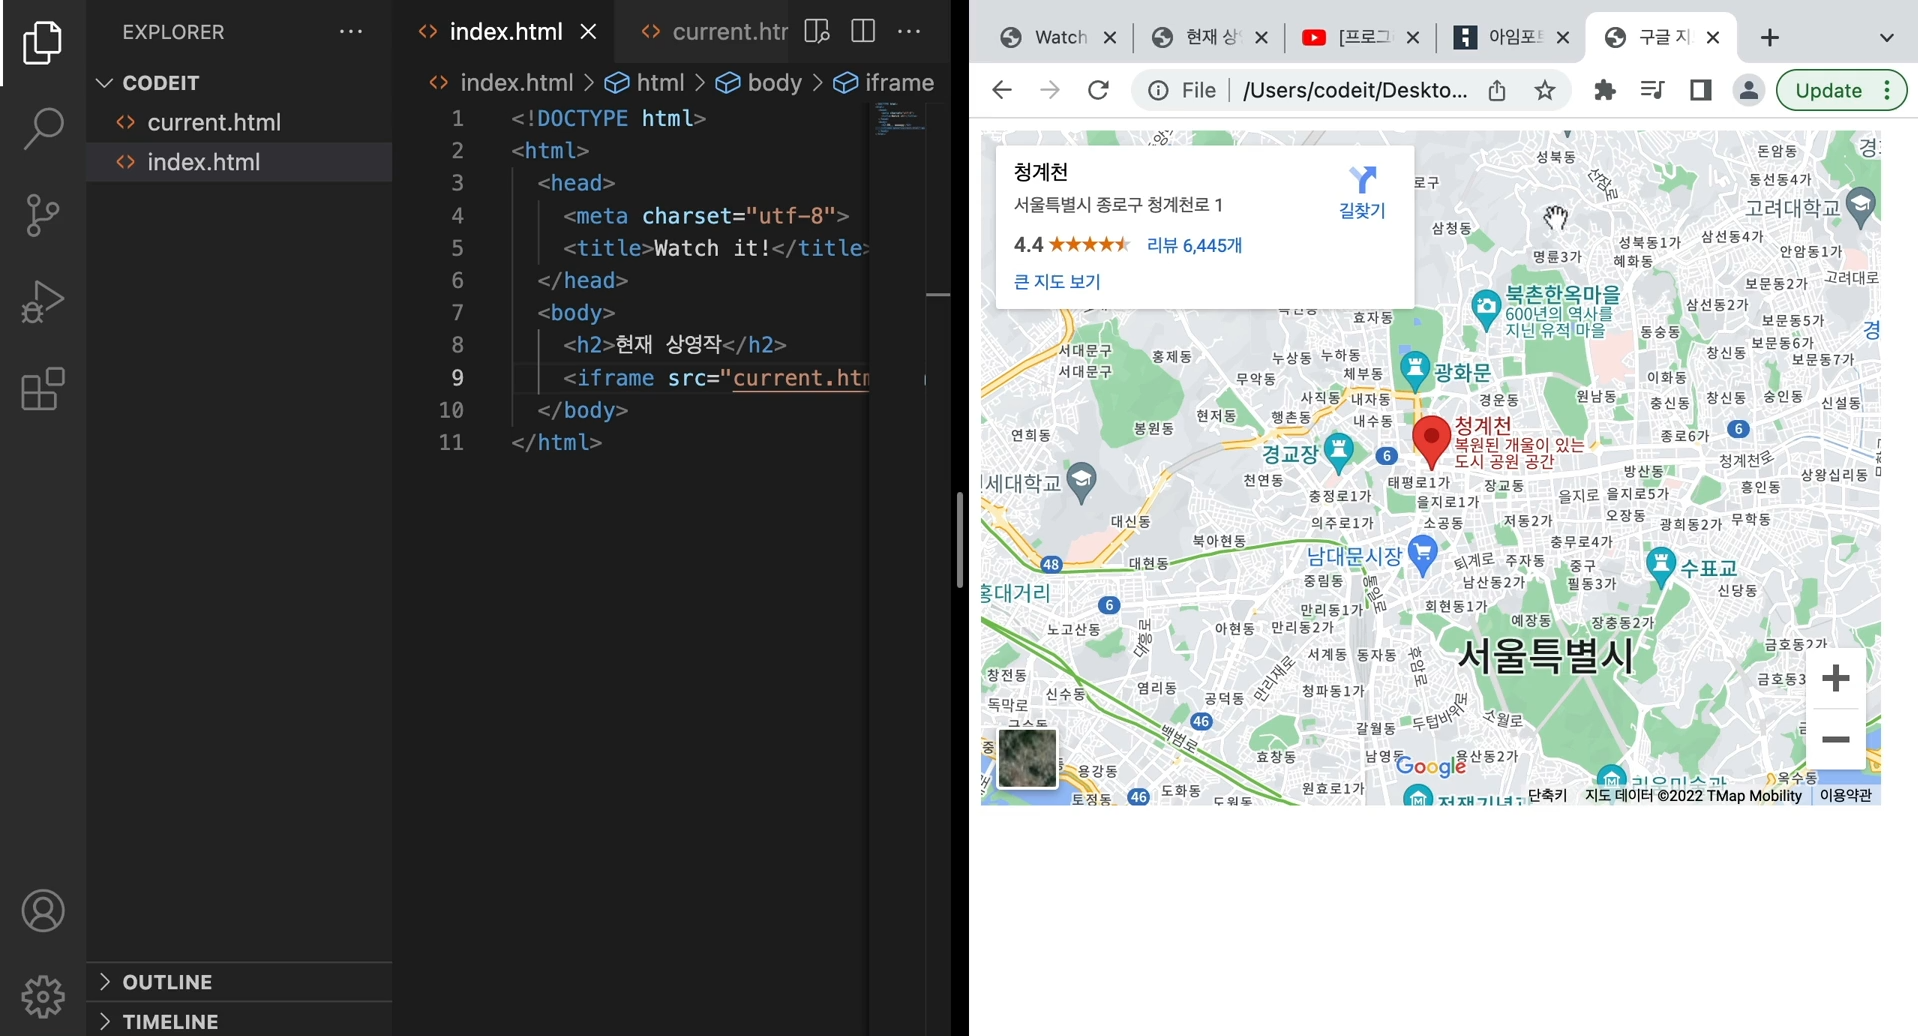Open the Run and Debug view
1918x1036 pixels.
[x=42, y=301]
